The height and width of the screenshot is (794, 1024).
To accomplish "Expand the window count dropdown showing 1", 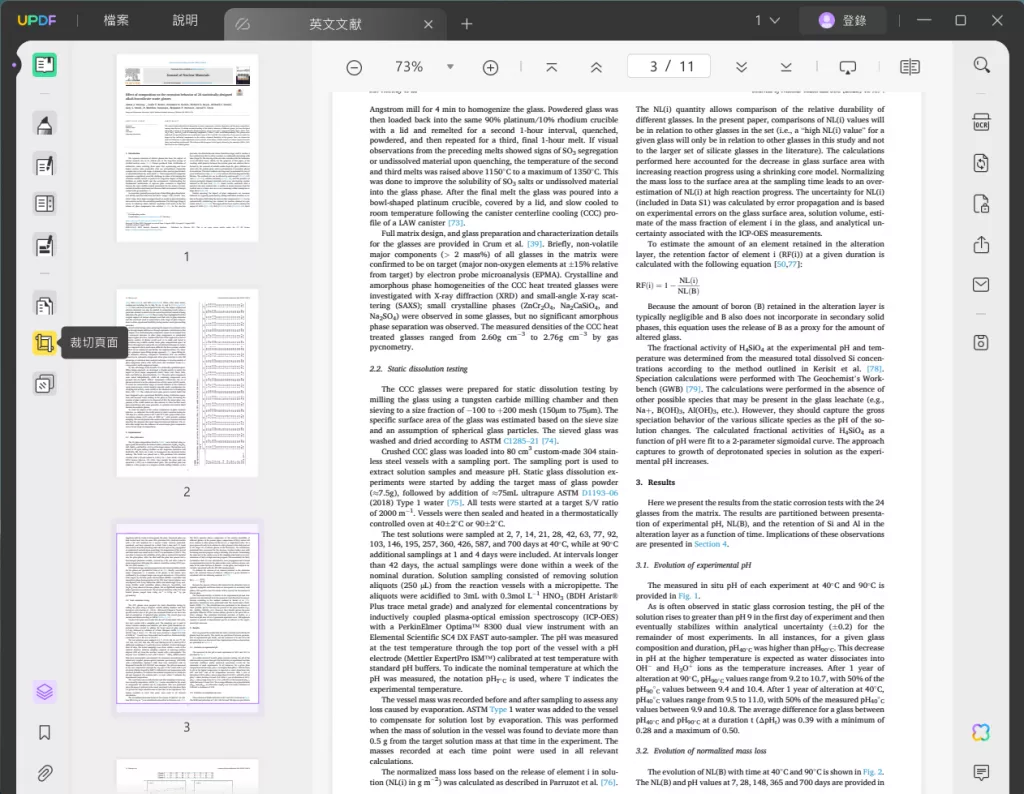I will [x=768, y=20].
